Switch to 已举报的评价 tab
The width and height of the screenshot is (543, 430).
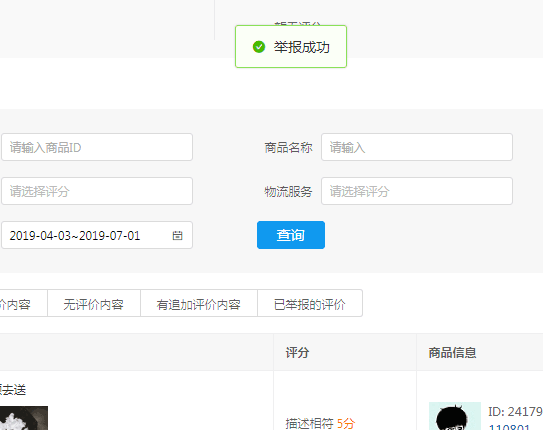click(310, 305)
